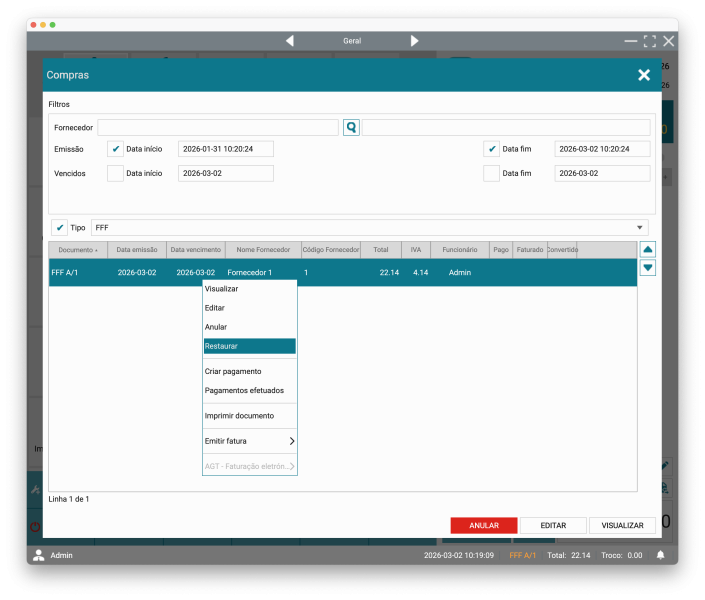The height and width of the screenshot is (600, 705).
Task: Open notifications bell in status bar
Action: click(x=660, y=555)
